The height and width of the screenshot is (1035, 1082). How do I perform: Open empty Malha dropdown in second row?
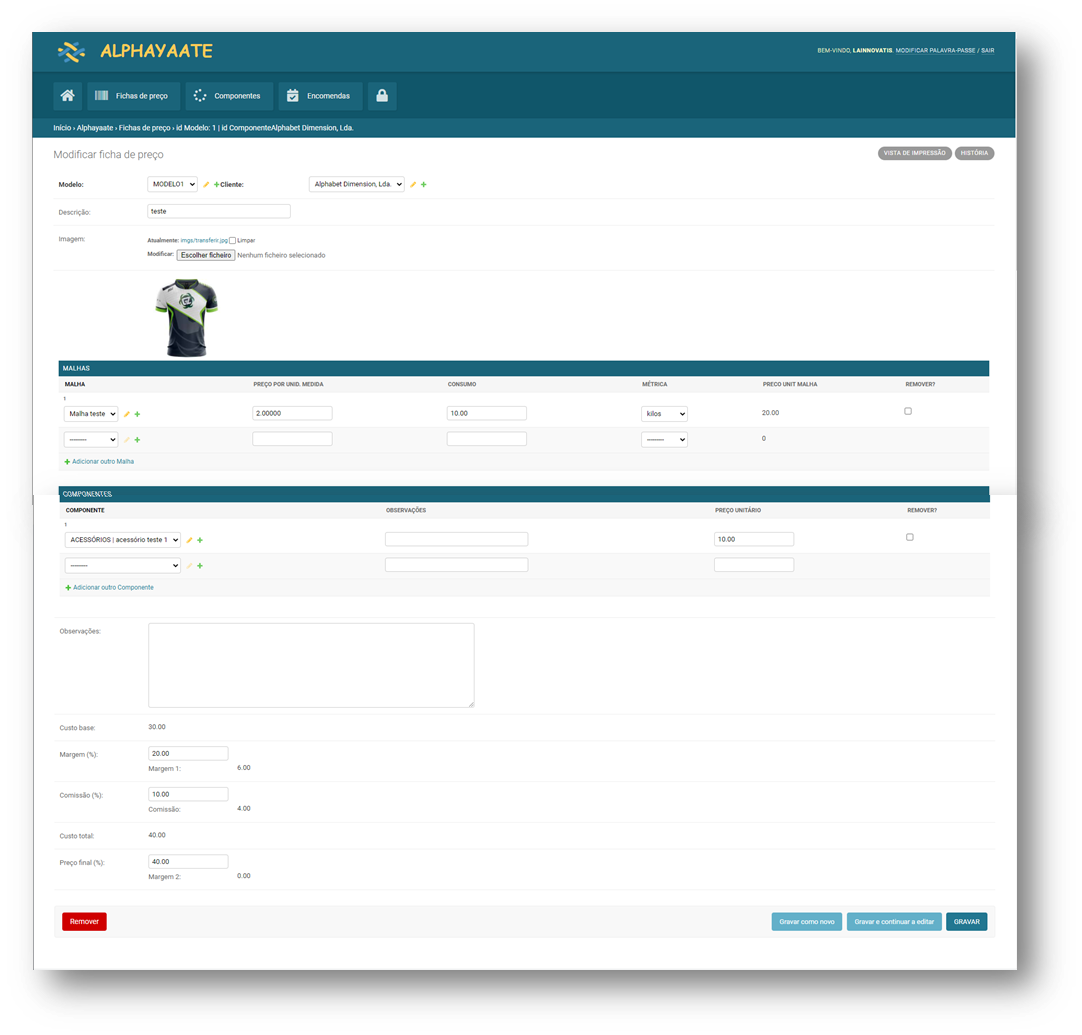coord(91,440)
